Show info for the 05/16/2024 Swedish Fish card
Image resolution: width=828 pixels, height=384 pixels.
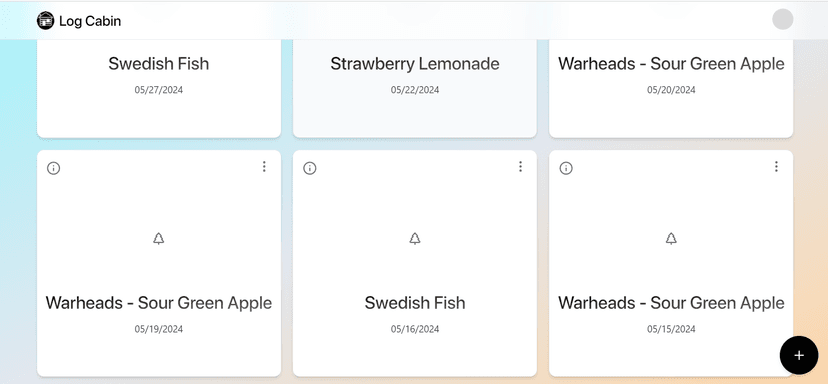point(309,168)
